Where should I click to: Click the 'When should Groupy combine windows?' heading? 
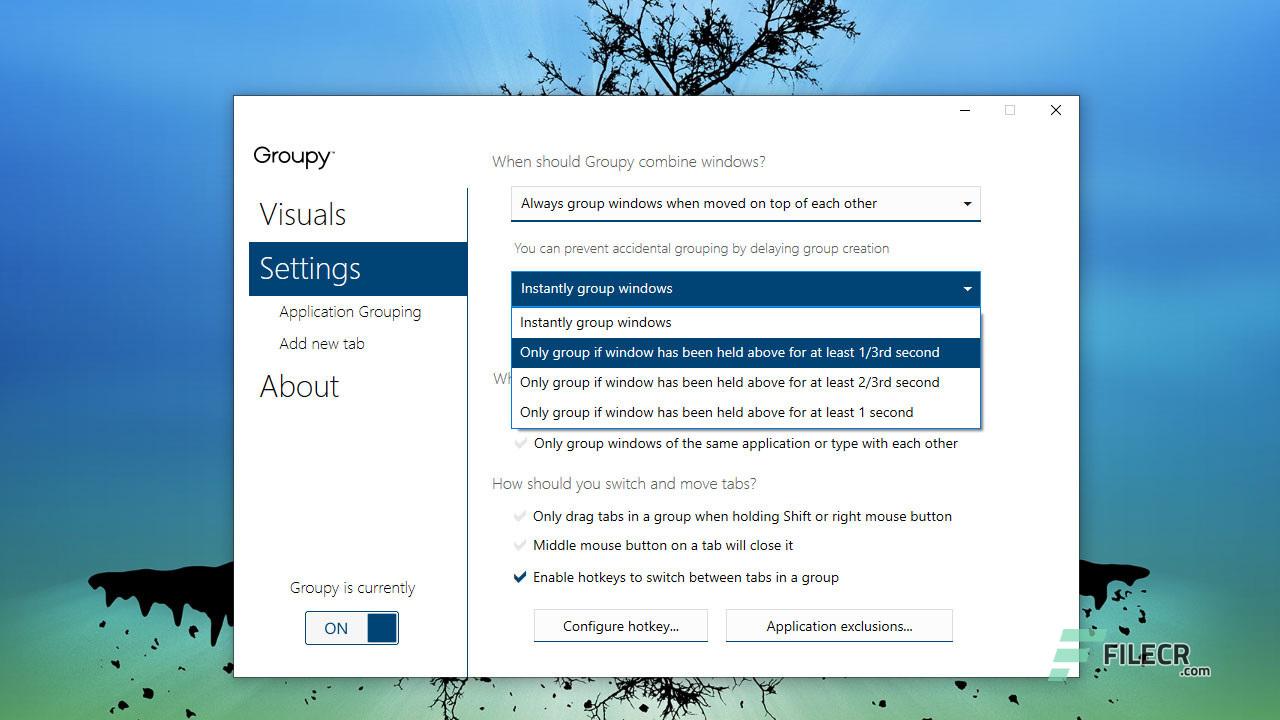click(x=629, y=161)
